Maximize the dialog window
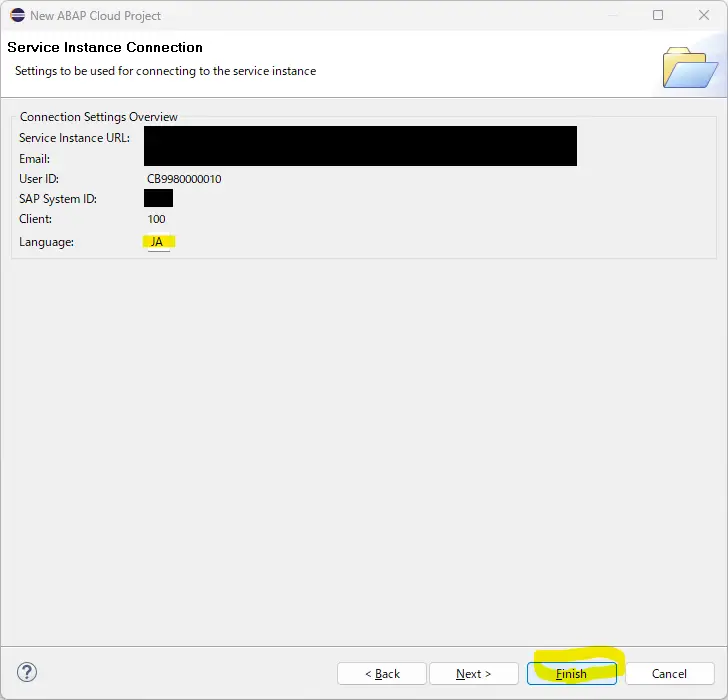728x700 pixels. point(658,15)
